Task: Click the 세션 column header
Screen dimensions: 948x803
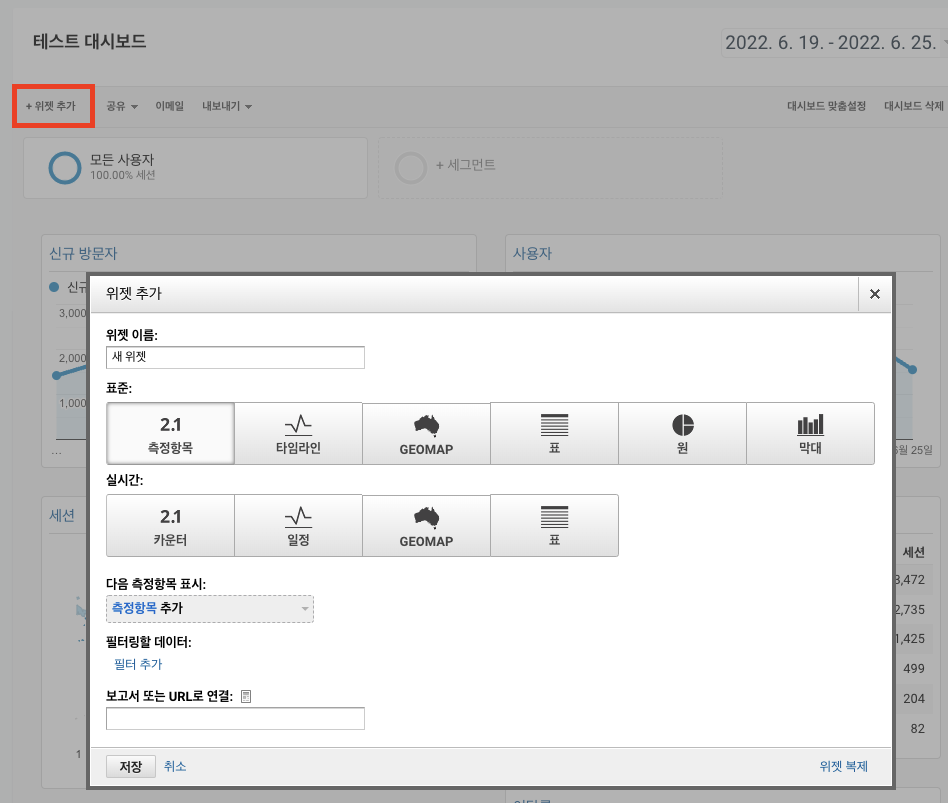Action: [x=913, y=552]
